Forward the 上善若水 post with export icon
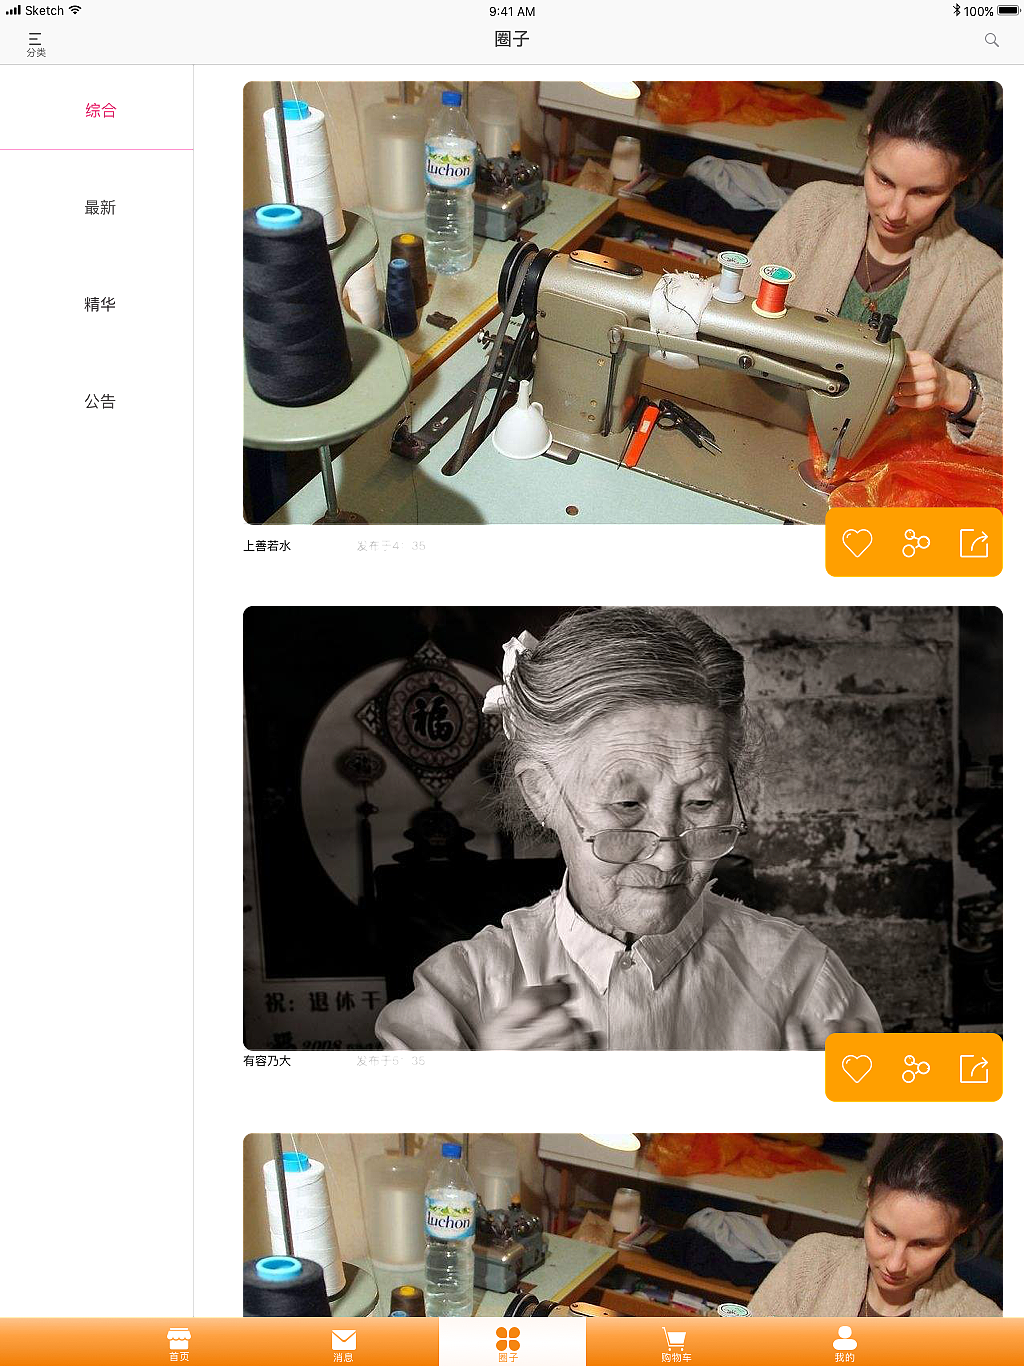This screenshot has width=1024, height=1366. coord(973,543)
